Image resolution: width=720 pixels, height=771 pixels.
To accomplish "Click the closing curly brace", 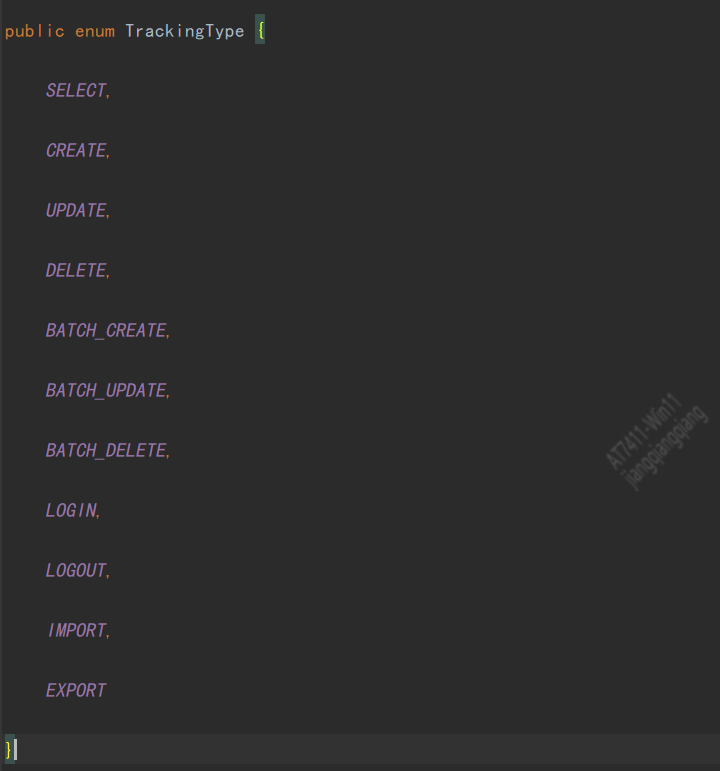I will [8, 749].
